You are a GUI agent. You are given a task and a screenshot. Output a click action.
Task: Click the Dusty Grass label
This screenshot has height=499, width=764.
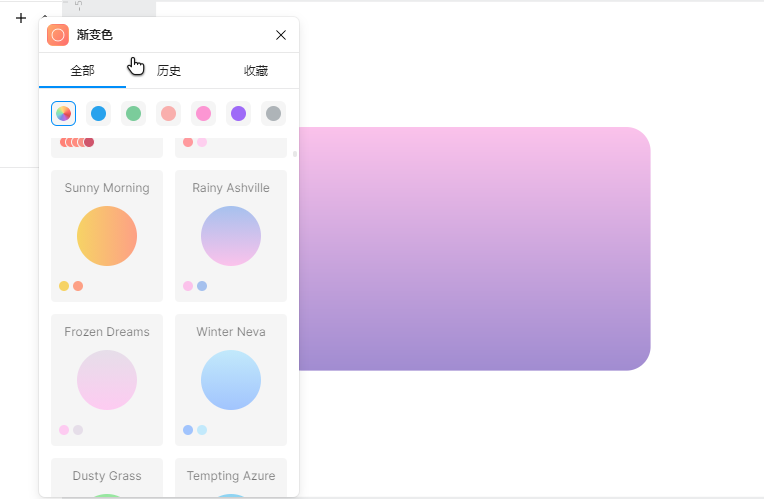click(x=107, y=476)
